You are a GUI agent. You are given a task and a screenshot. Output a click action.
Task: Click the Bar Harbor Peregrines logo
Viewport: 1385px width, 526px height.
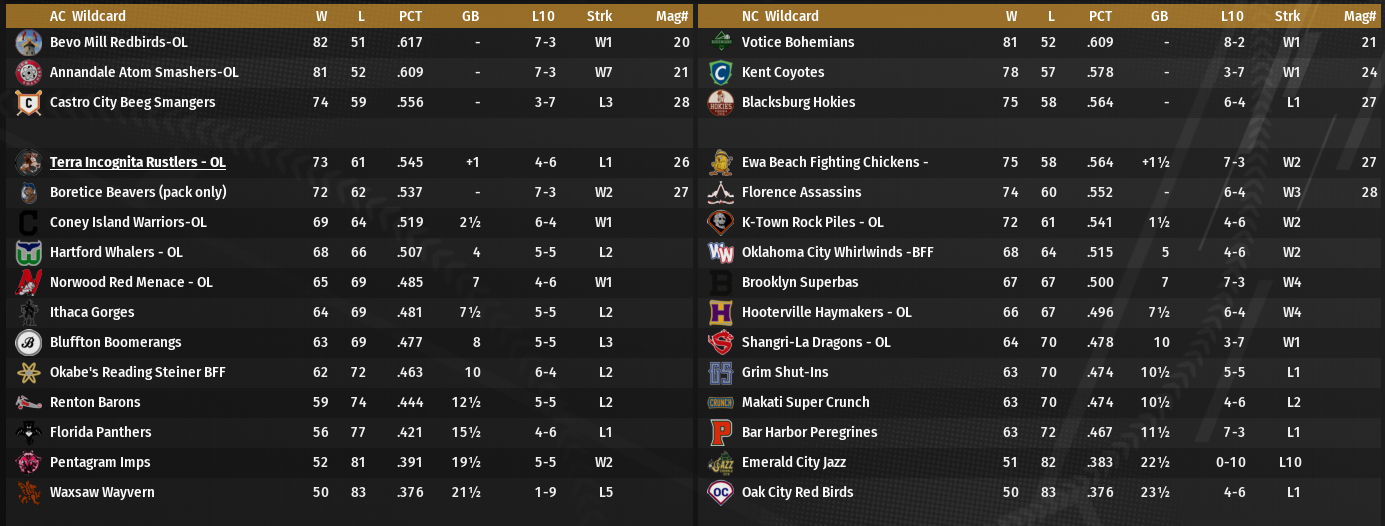click(720, 432)
